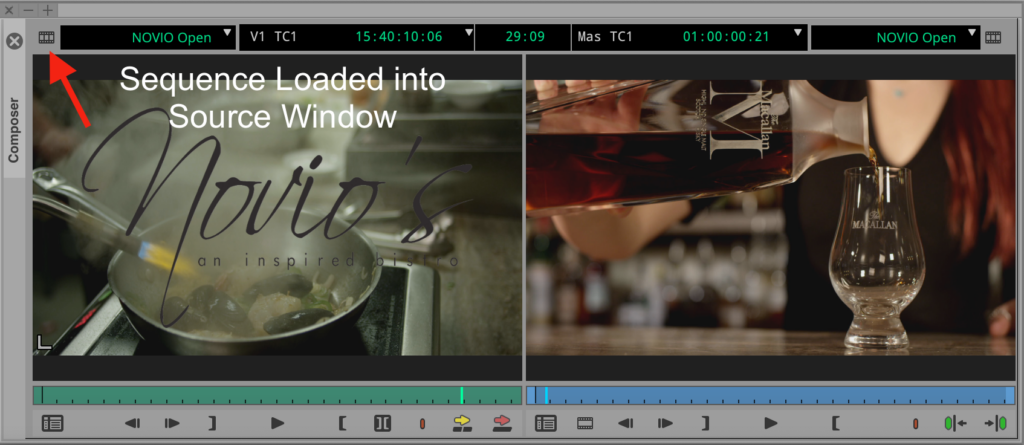
Task: Open the Mas TC1 tracking information menu
Action: (x=690, y=37)
